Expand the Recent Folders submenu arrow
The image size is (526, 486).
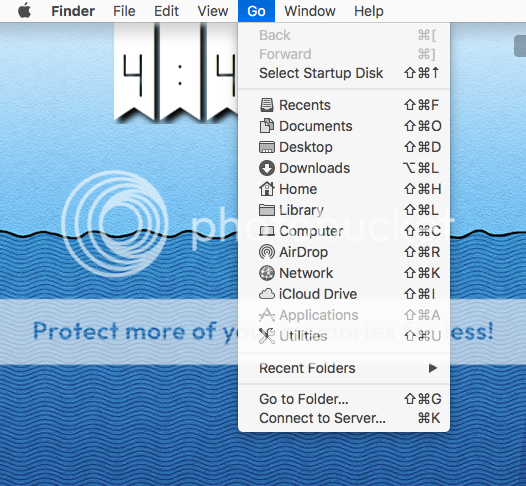click(433, 368)
